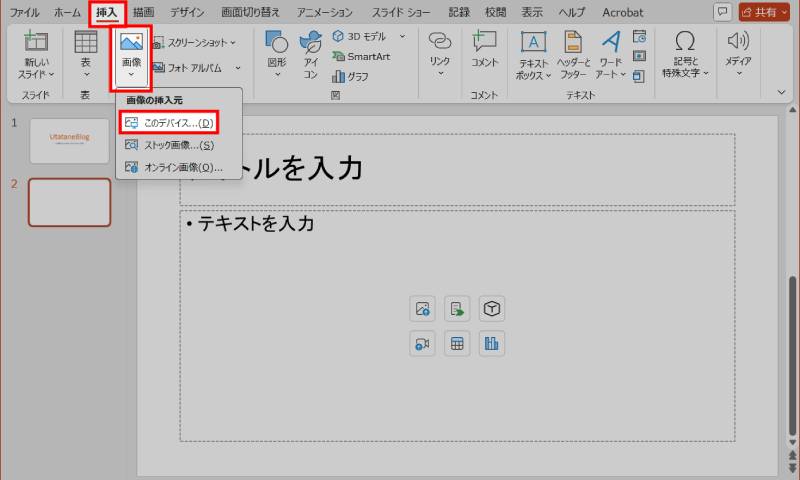Open the 図形 shapes gallery
The height and width of the screenshot is (480, 800).
pos(277,54)
